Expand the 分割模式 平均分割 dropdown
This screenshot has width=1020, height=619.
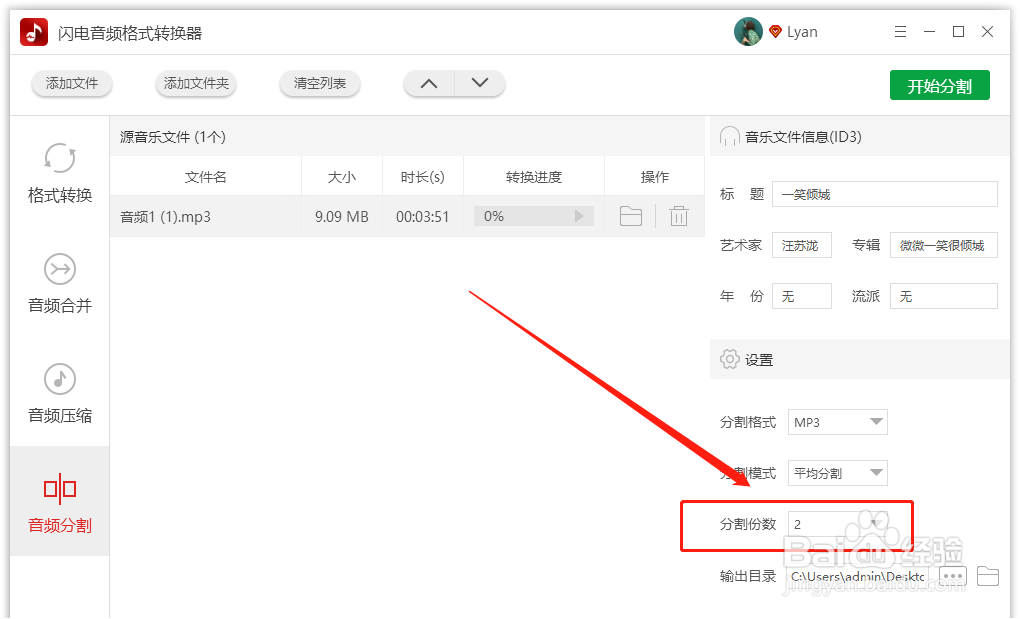[837, 472]
